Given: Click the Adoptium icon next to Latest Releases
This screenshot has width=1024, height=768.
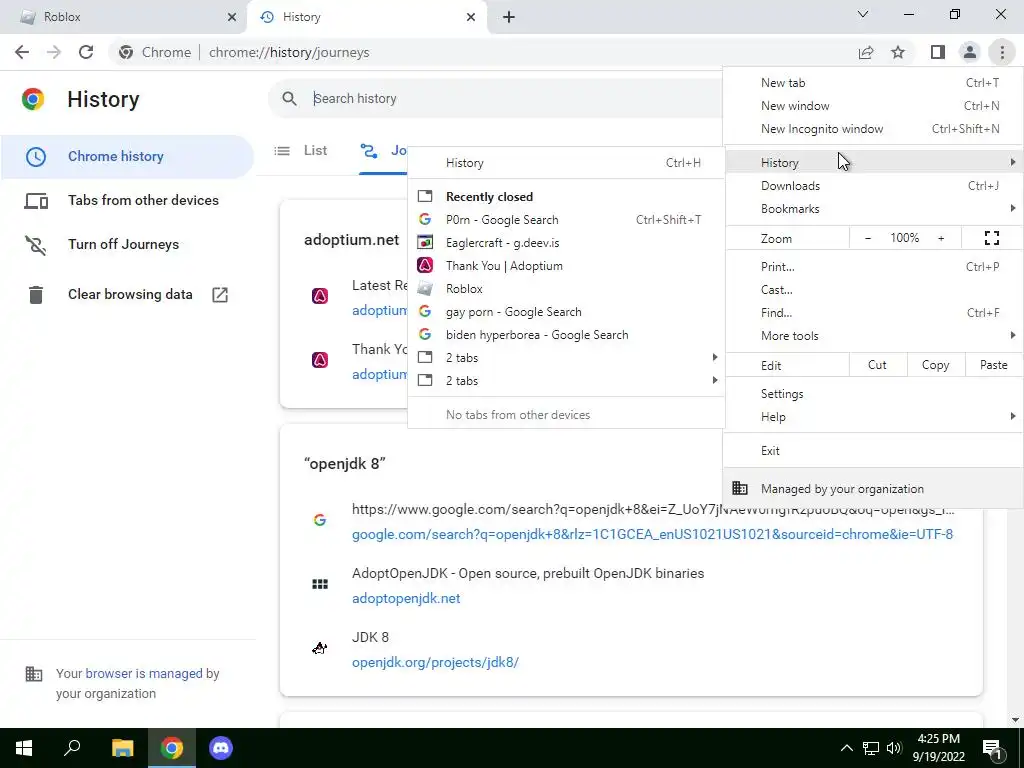Looking at the screenshot, I should 320,296.
